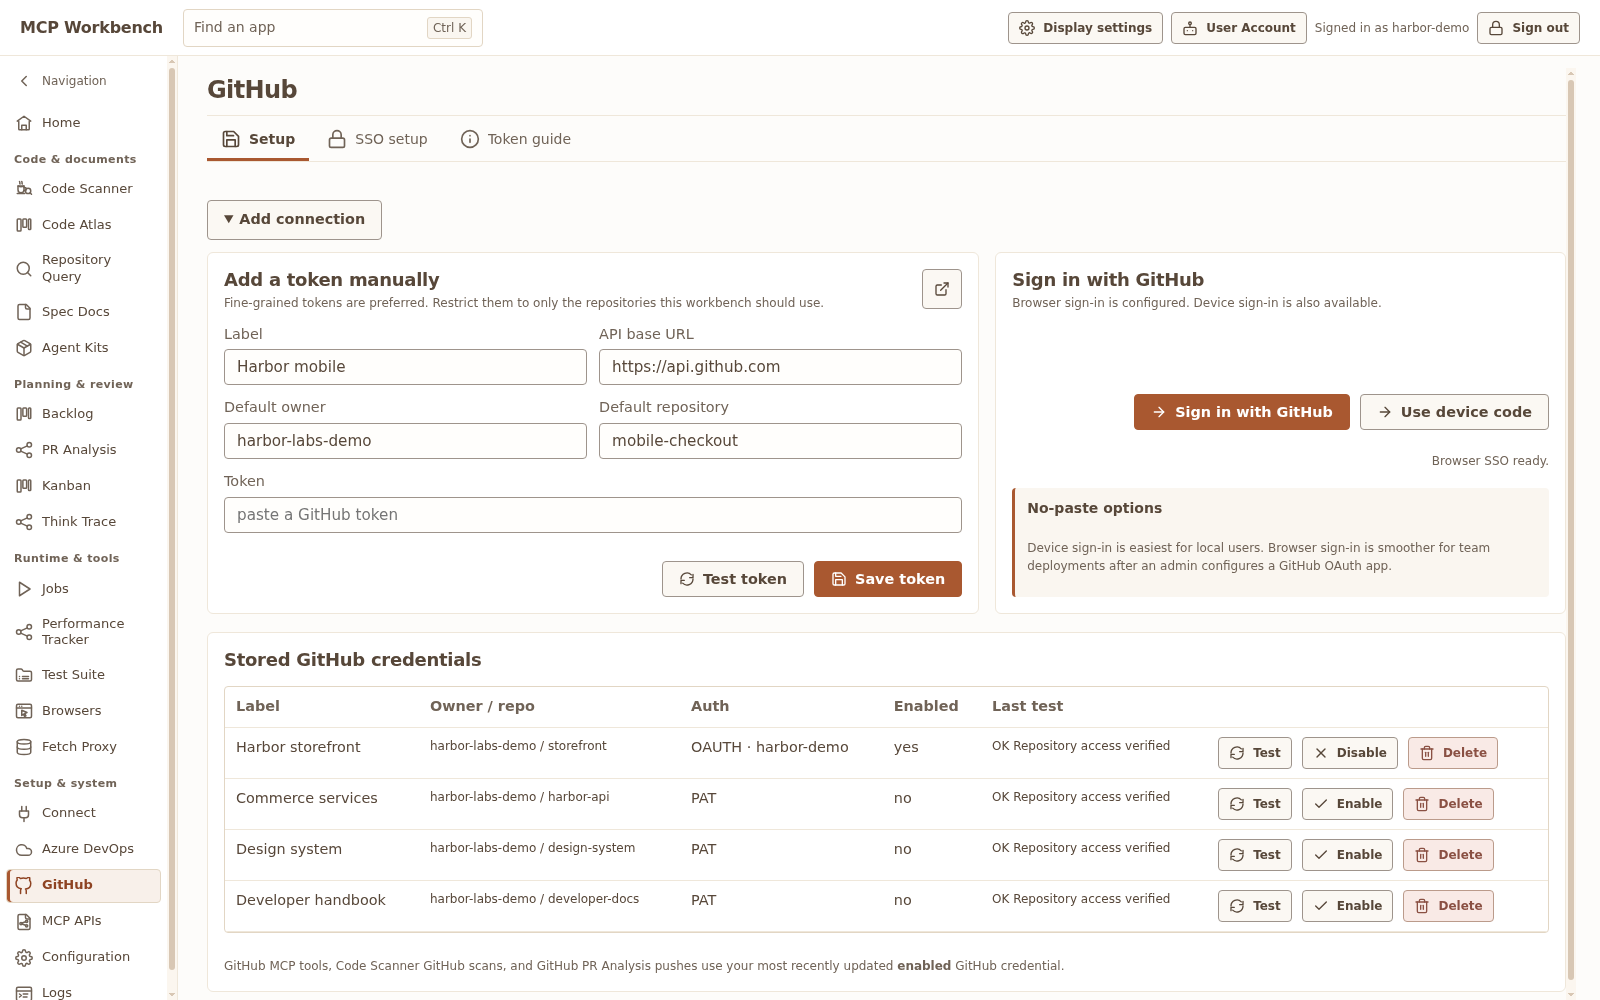This screenshot has height=1000, width=1600.
Task: Open the Home icon in sidebar
Action: click(x=24, y=123)
